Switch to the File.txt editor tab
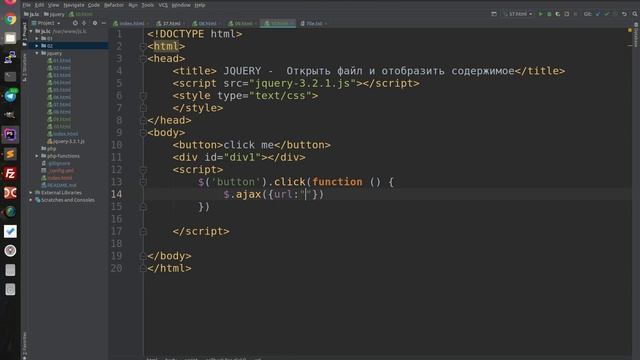 pos(313,24)
